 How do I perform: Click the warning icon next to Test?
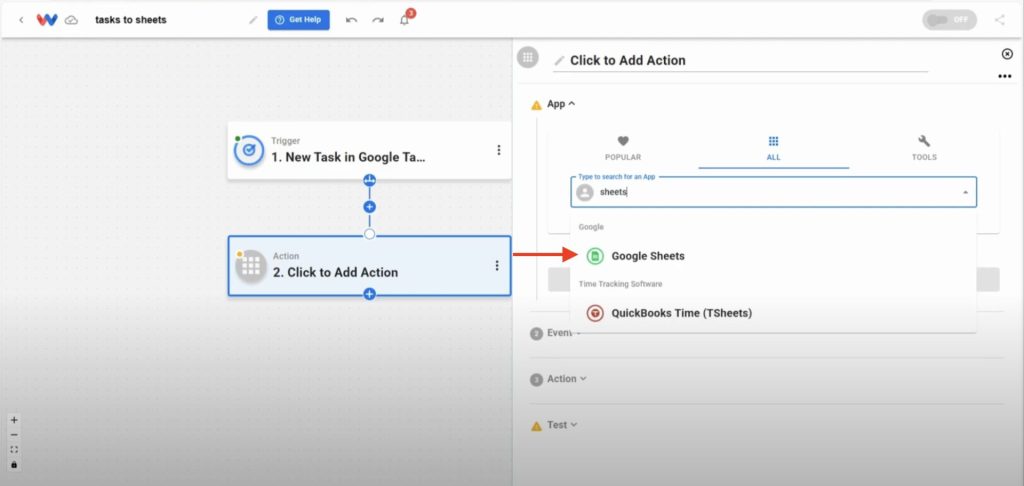click(x=536, y=426)
